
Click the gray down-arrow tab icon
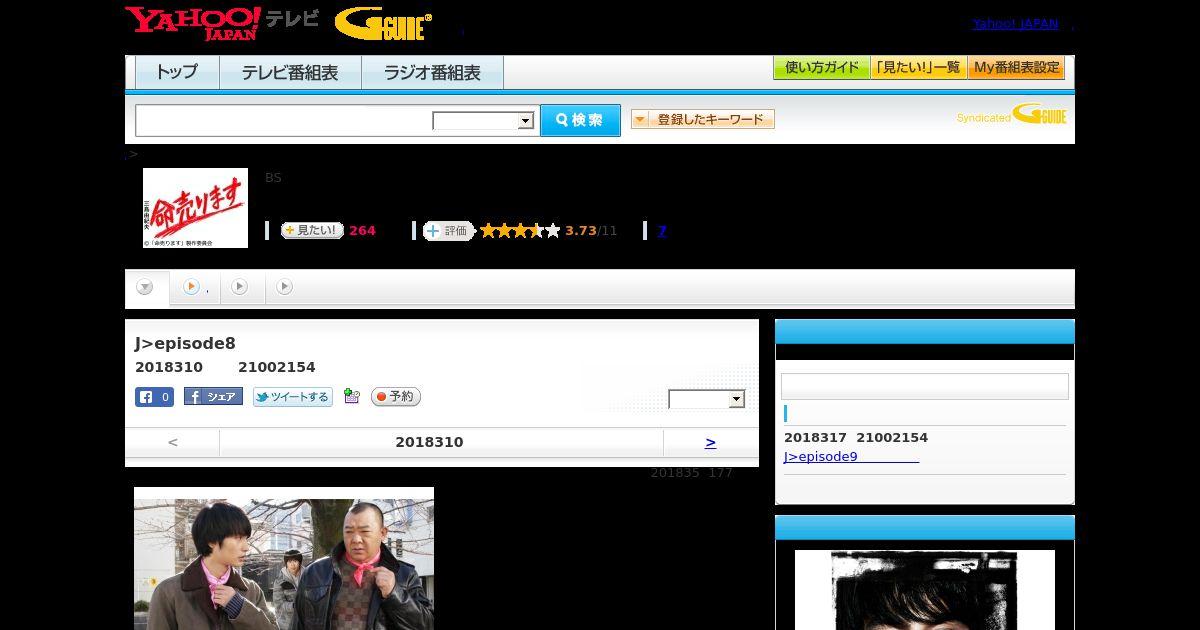145,287
